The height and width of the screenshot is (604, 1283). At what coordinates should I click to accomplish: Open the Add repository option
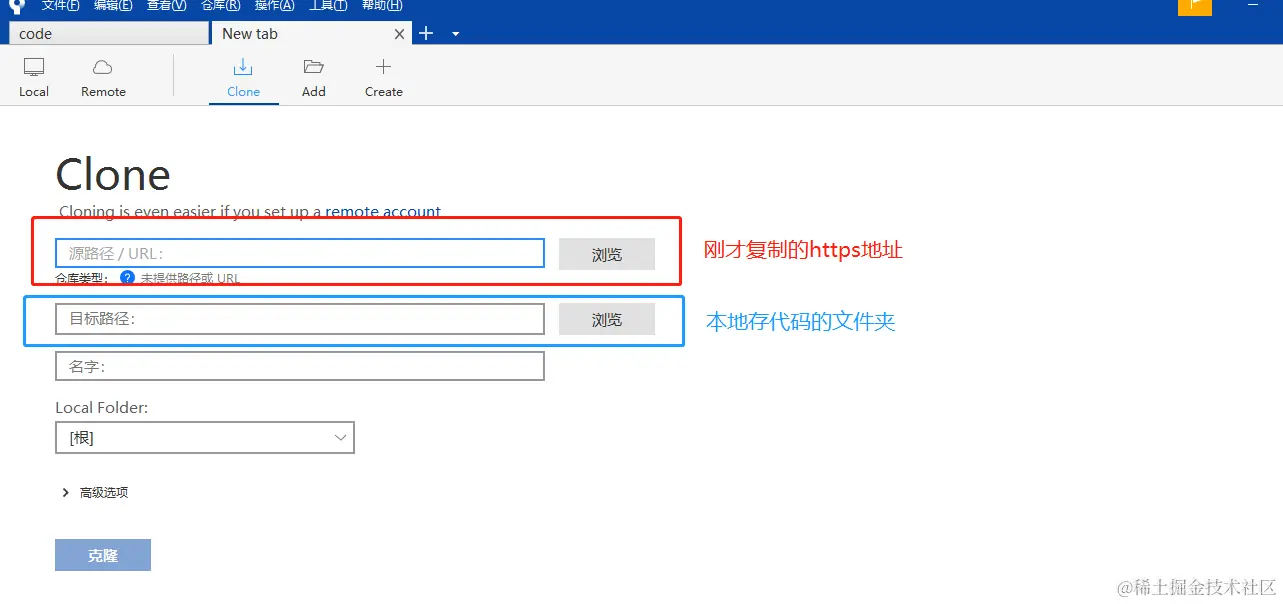(x=314, y=78)
